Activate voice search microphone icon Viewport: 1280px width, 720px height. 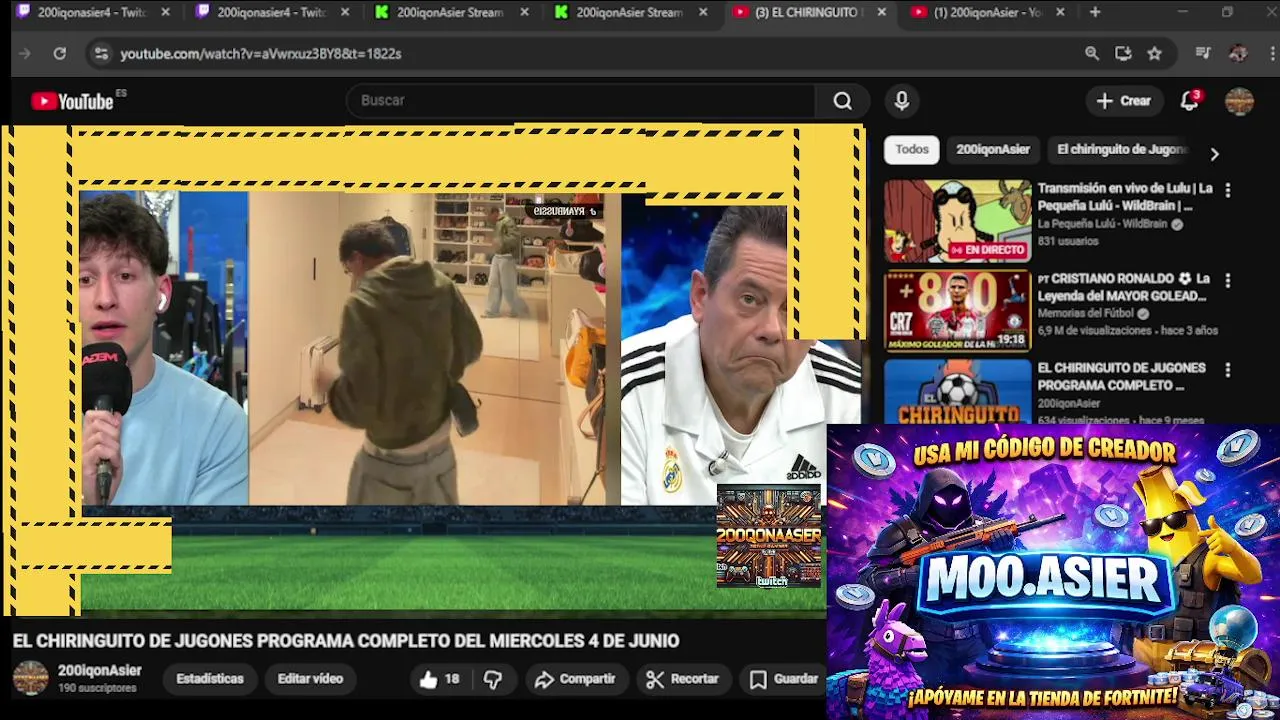tap(902, 101)
